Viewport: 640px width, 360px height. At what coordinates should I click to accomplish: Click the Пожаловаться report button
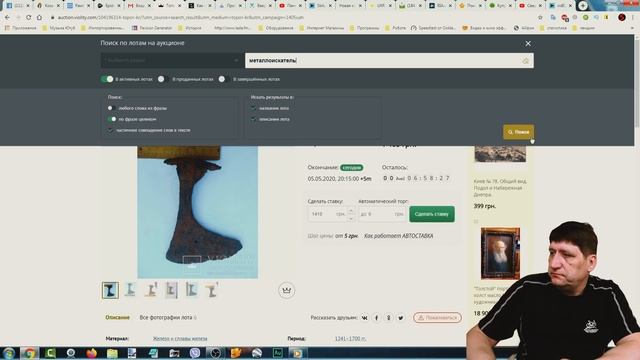(x=438, y=318)
